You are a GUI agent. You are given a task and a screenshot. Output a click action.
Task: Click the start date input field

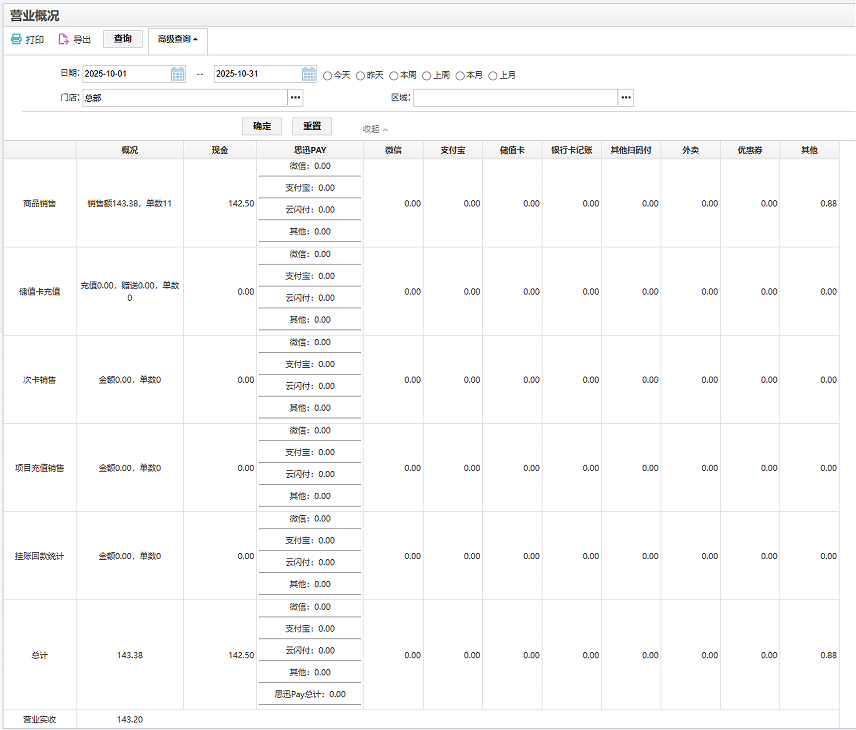126,74
